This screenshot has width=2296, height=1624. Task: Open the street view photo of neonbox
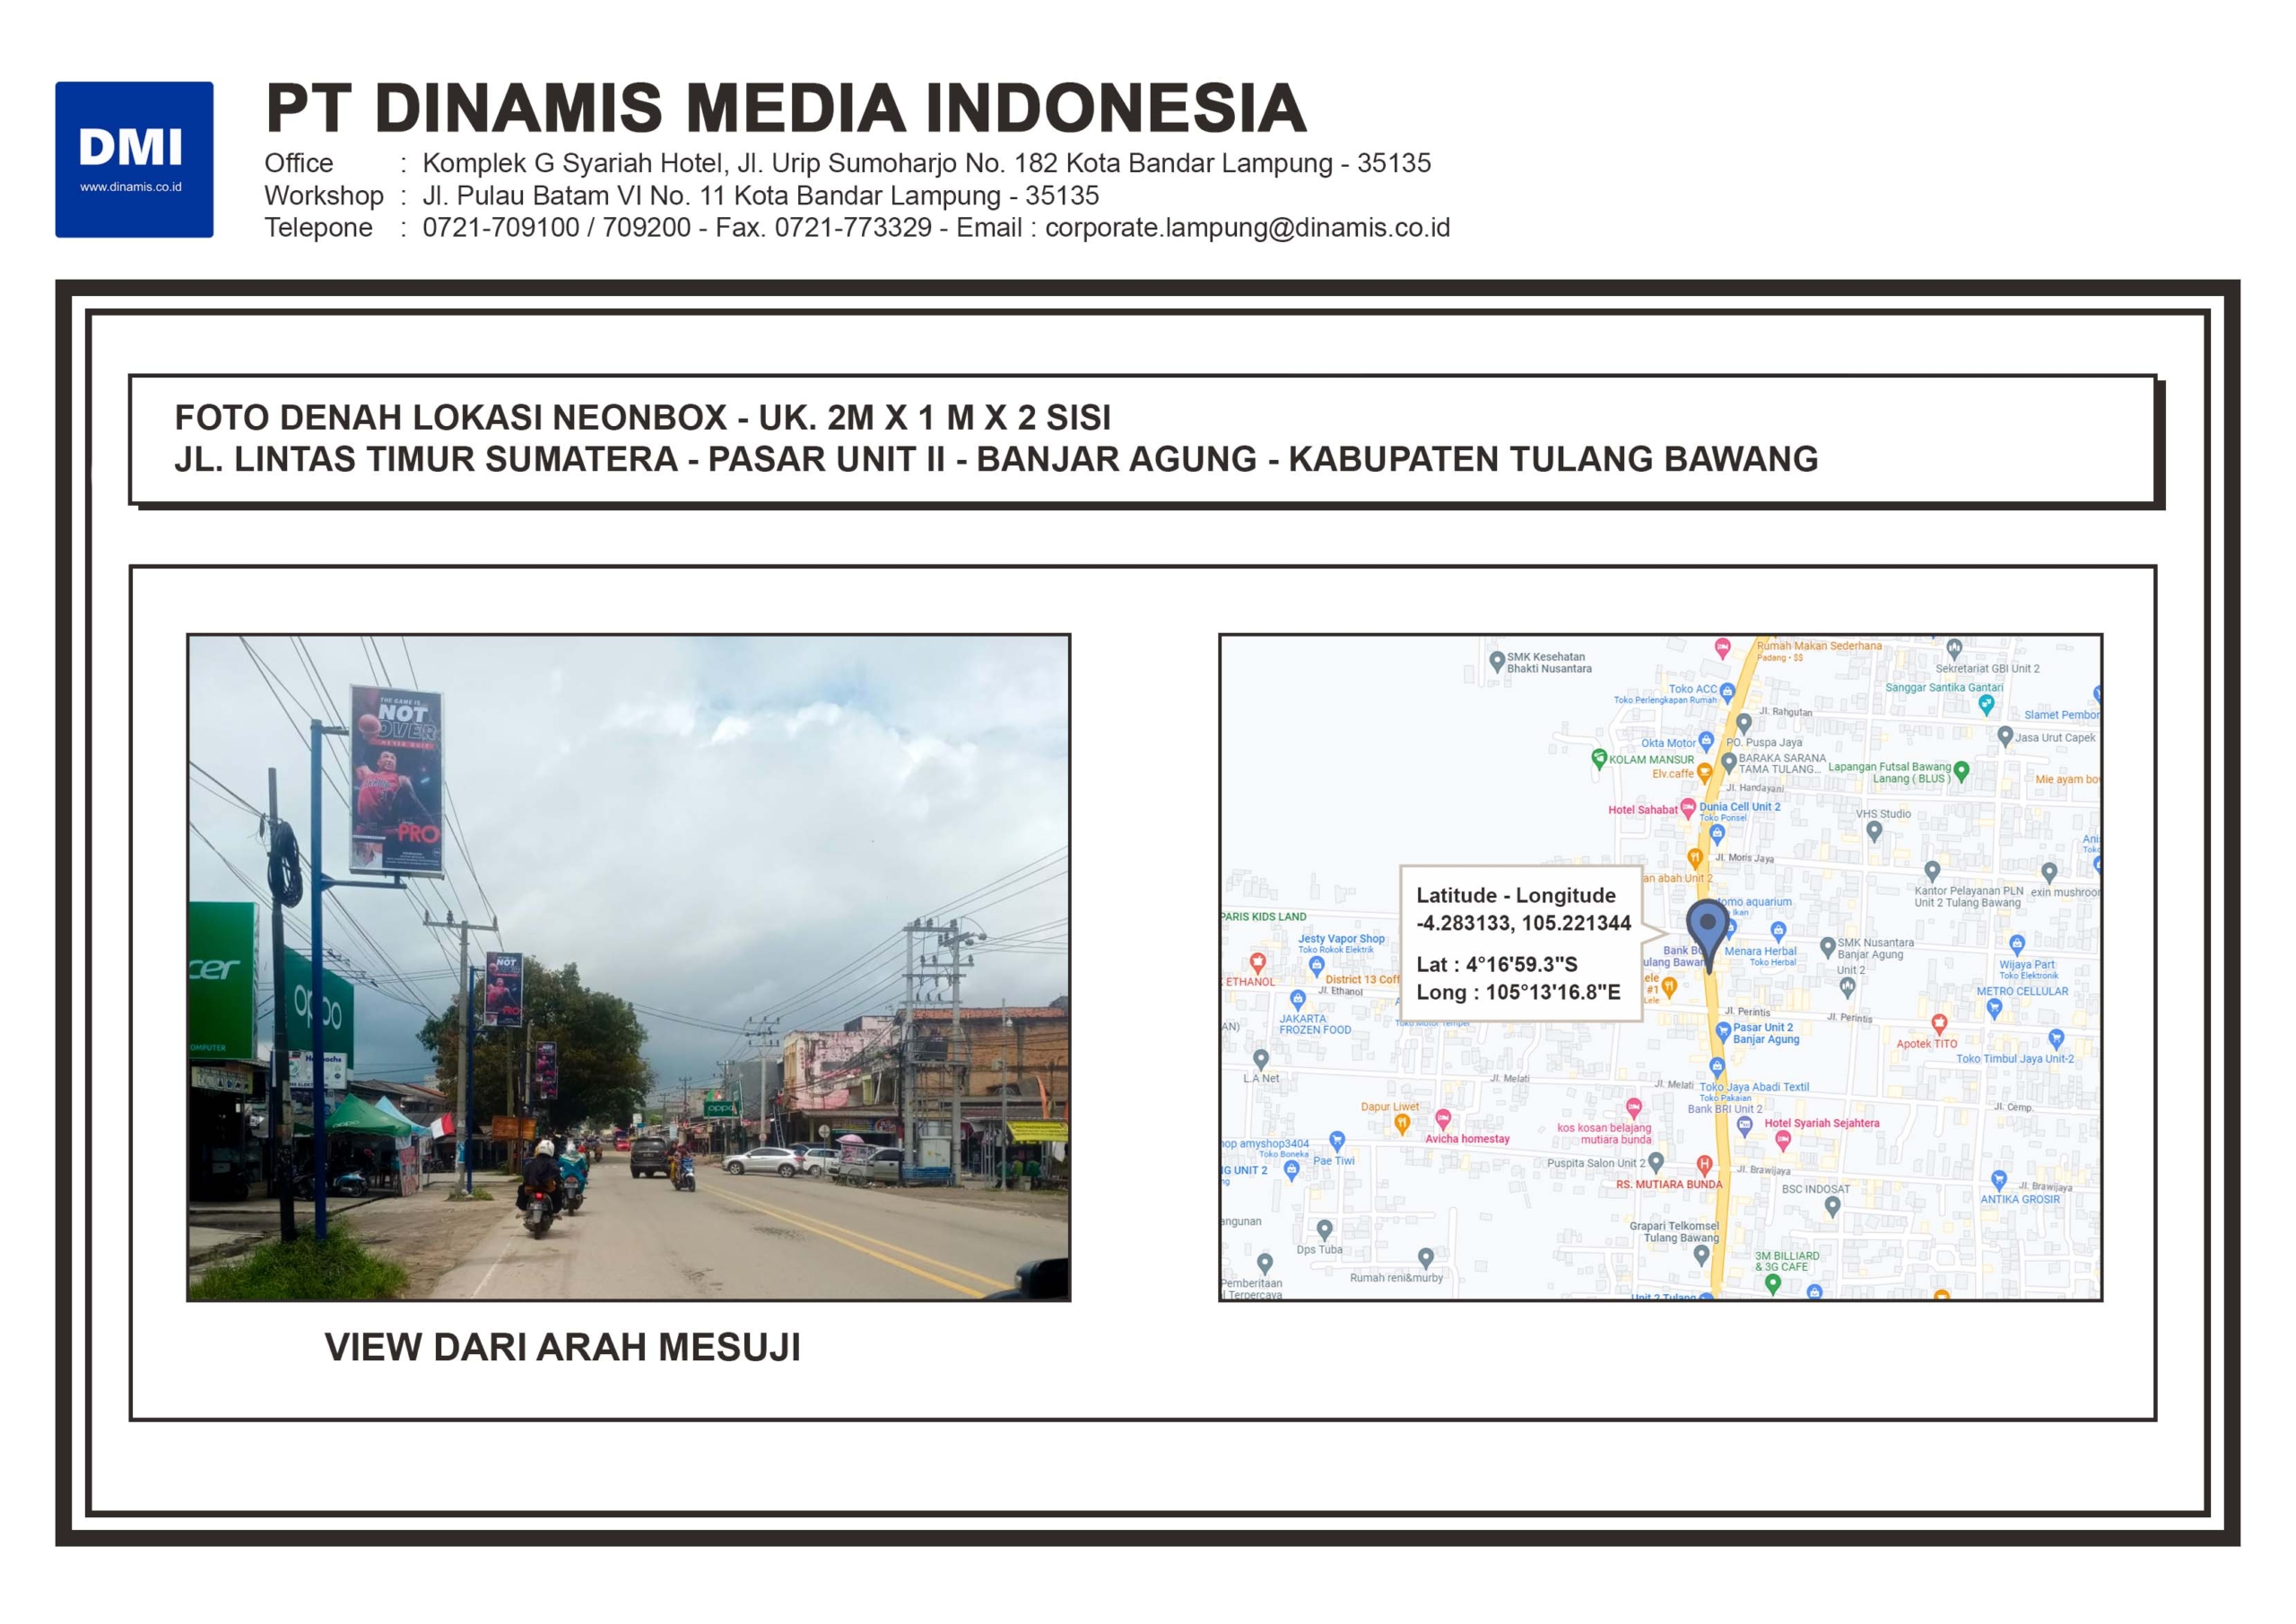(628, 967)
